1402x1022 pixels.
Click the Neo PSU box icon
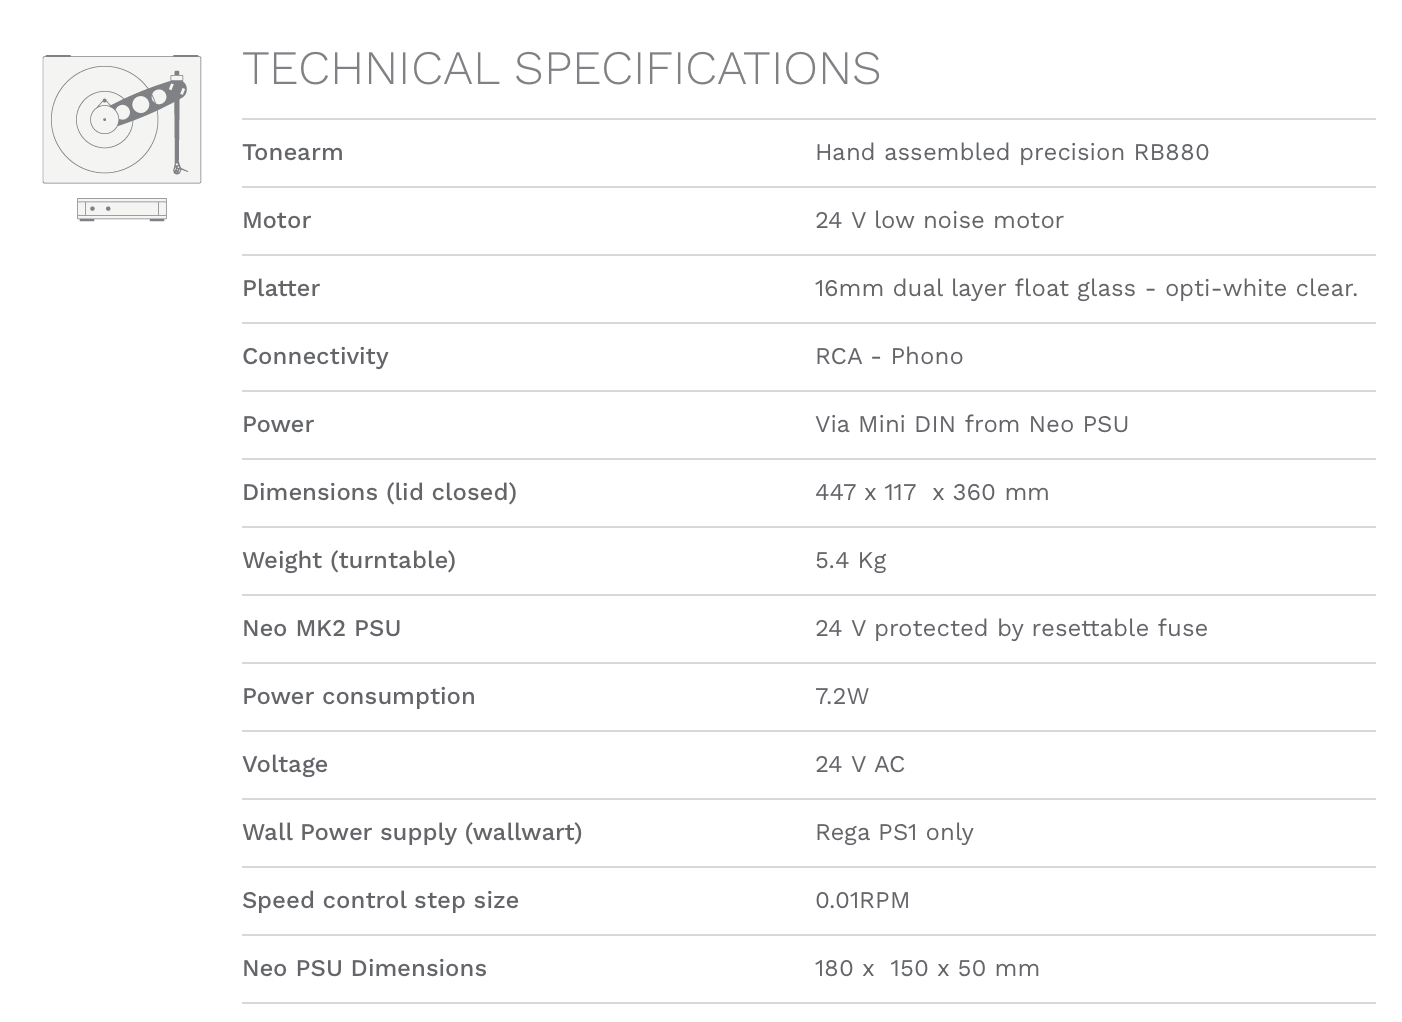pyautogui.click(x=121, y=208)
